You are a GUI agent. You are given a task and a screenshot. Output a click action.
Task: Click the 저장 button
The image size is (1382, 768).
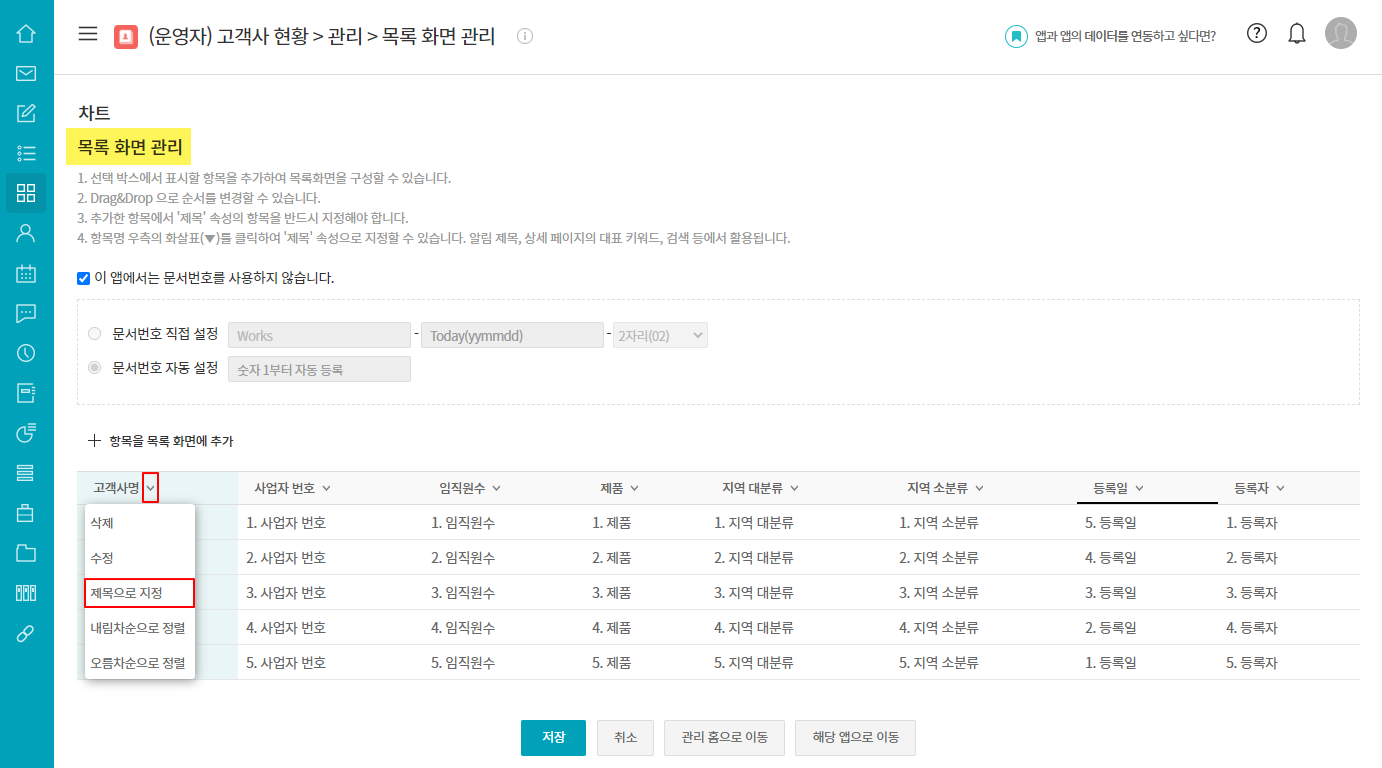pos(553,737)
